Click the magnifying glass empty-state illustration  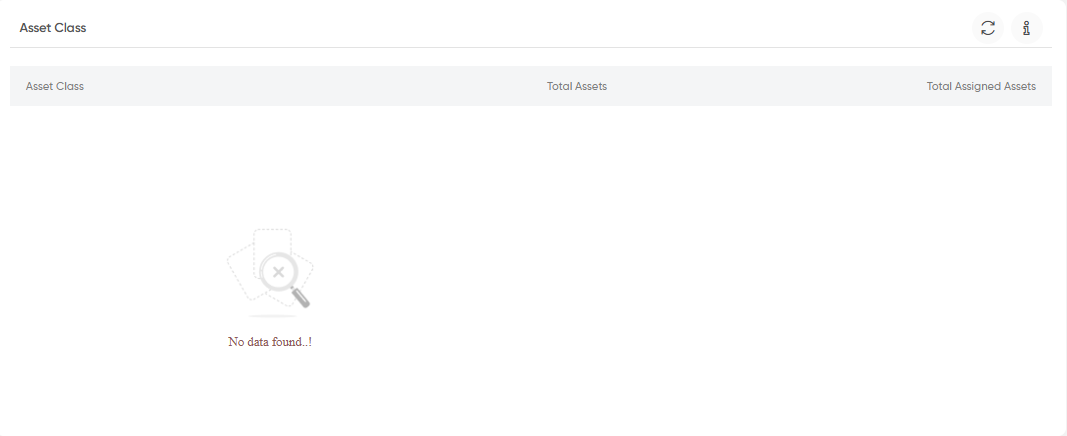270,273
